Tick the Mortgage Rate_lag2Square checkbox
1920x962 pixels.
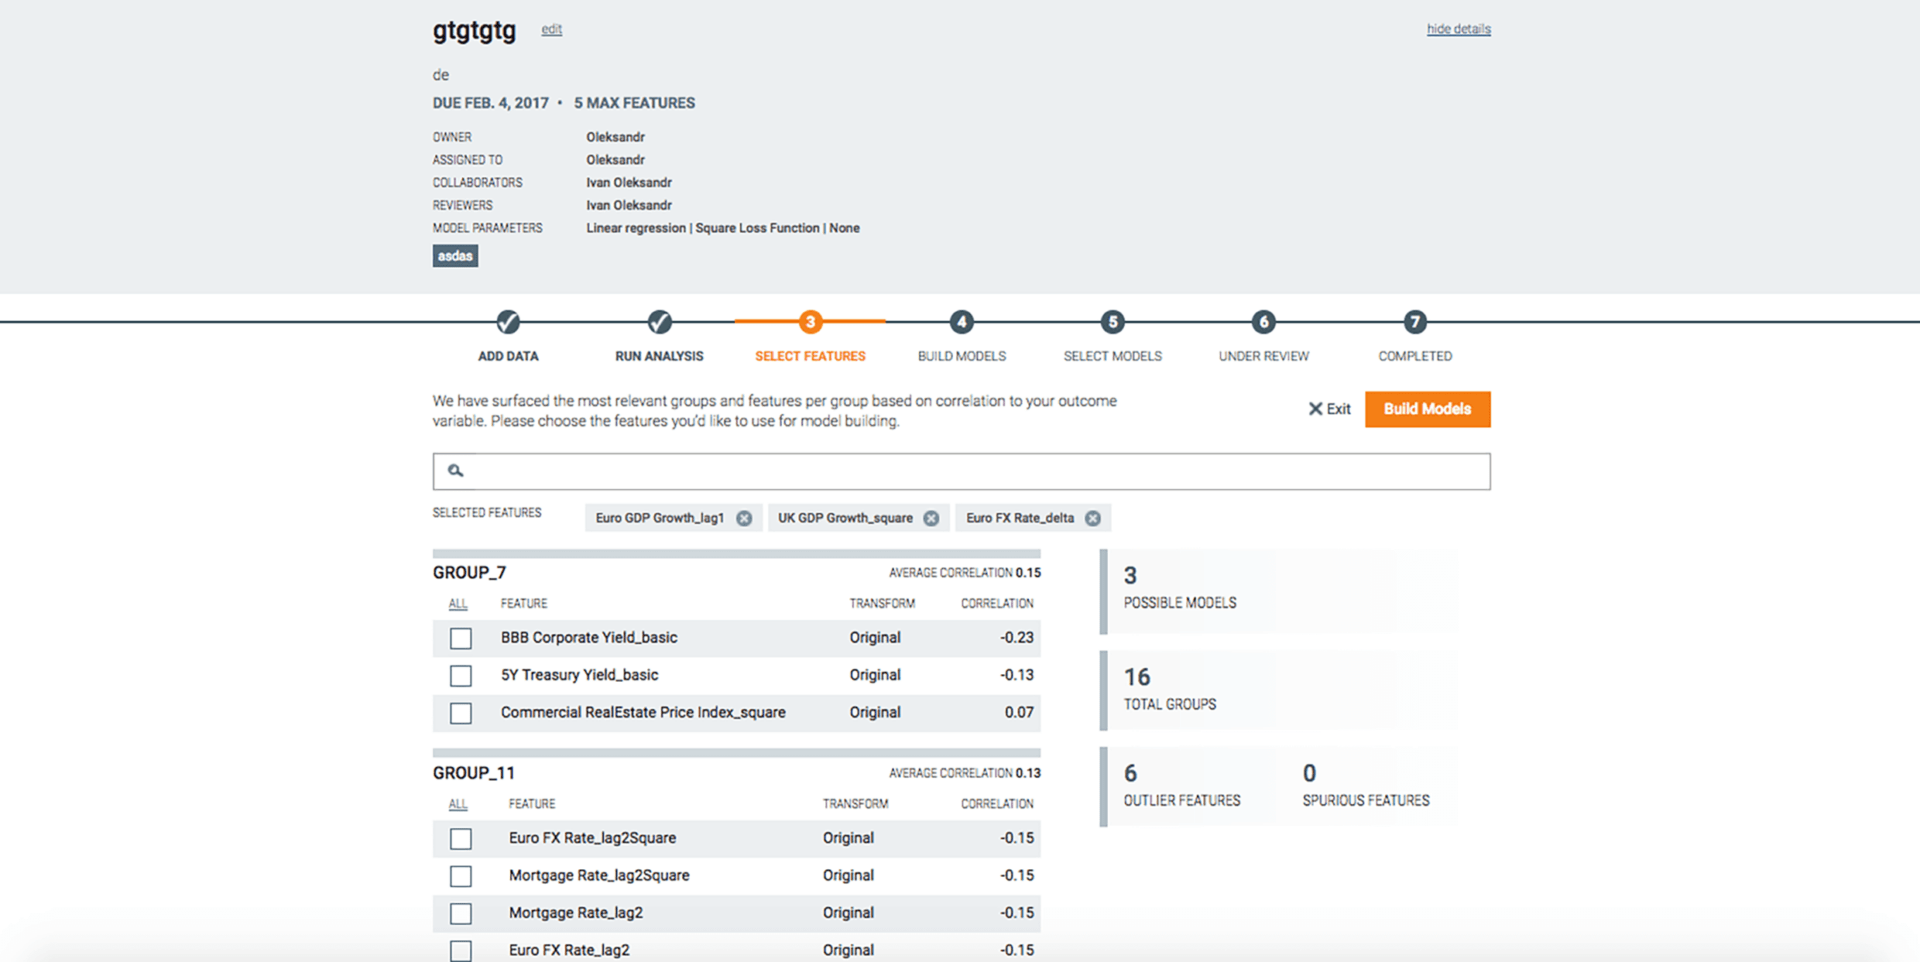(461, 876)
